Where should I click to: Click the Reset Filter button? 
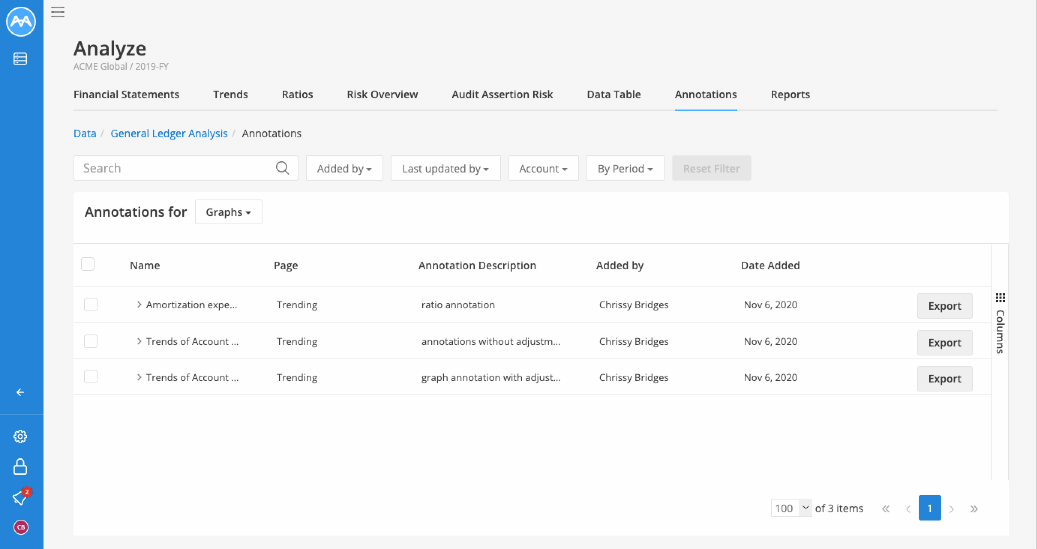712,169
